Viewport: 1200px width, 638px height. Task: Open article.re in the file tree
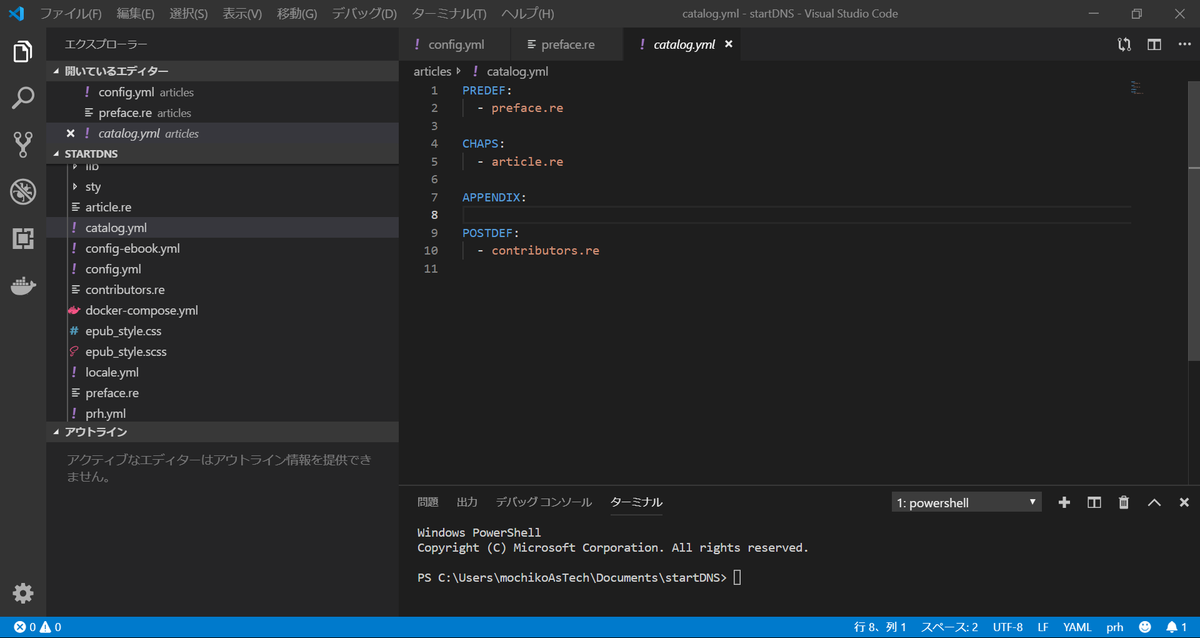[108, 207]
